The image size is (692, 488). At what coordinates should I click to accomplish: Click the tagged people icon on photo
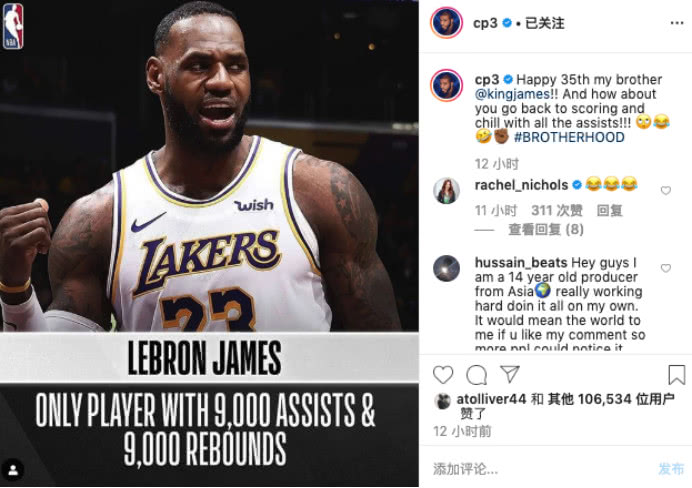coord(13,469)
